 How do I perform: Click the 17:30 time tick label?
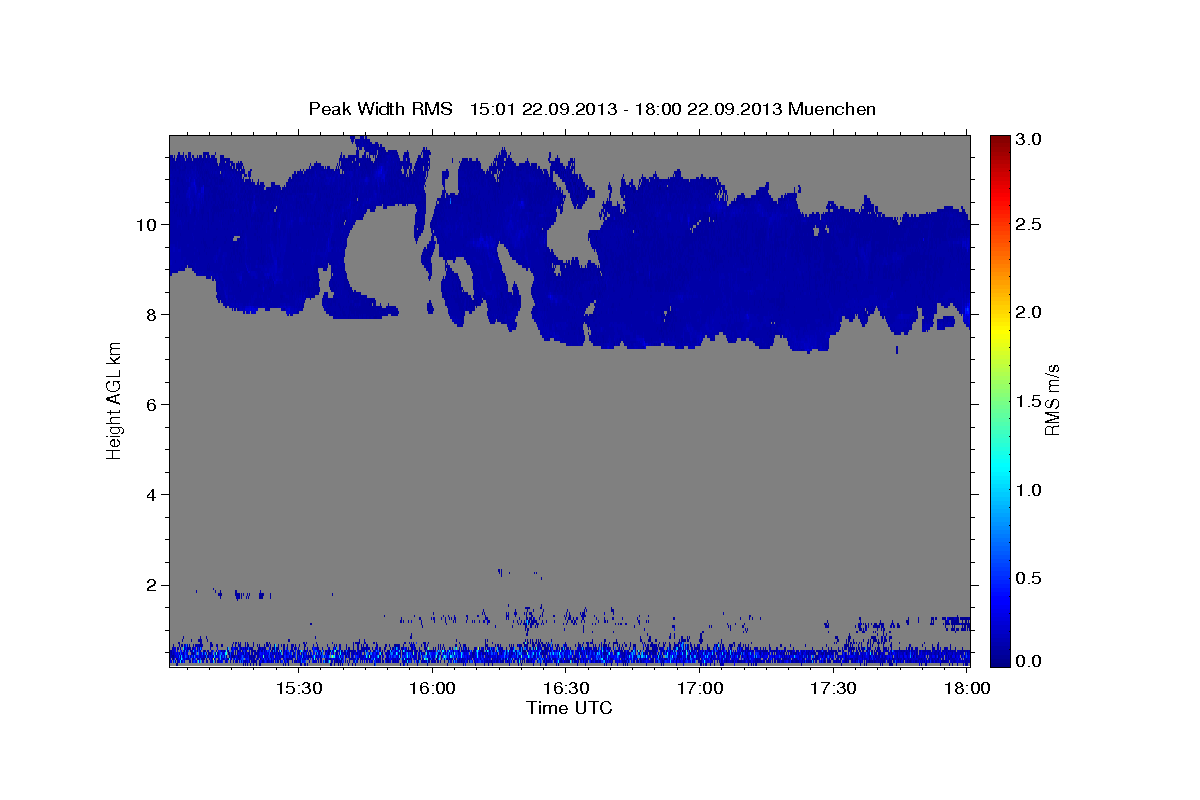tap(833, 688)
